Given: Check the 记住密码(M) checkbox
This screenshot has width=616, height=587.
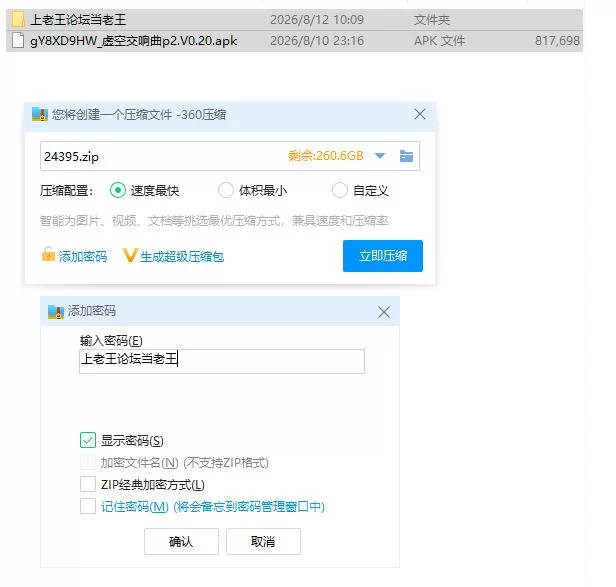Looking at the screenshot, I should 88,506.
